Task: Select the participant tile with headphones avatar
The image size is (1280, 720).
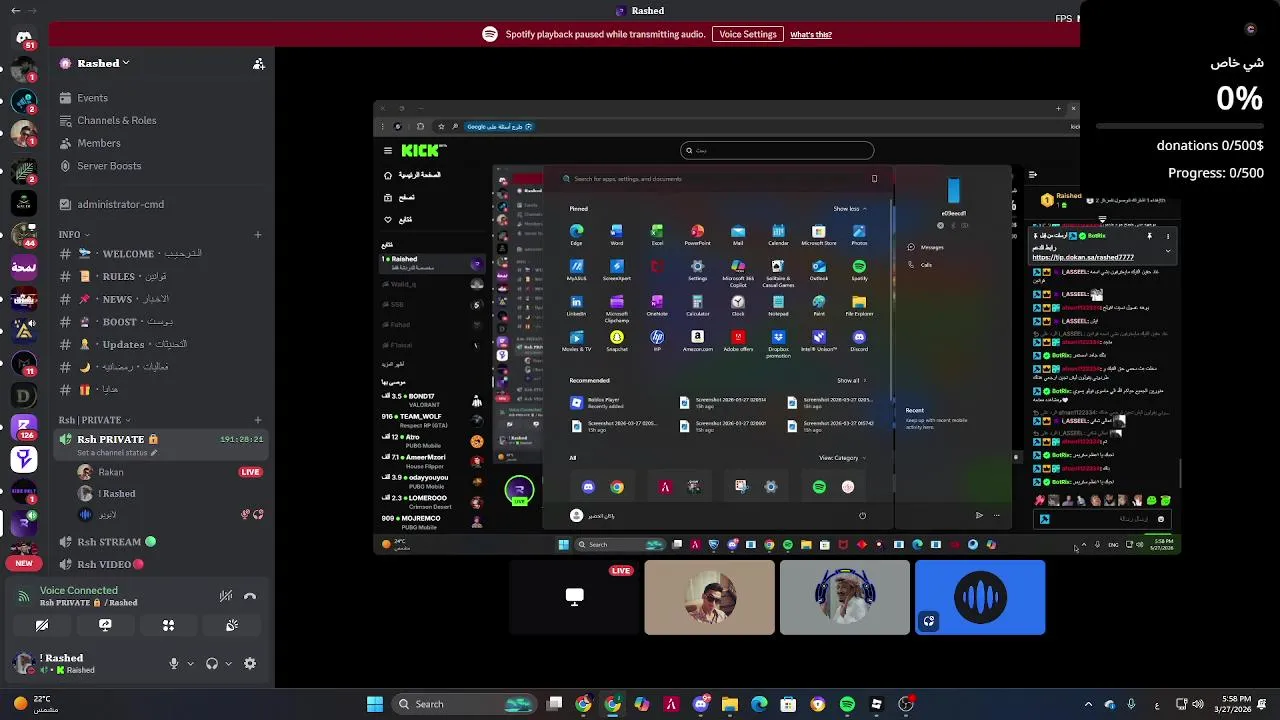Action: pyautogui.click(x=845, y=597)
